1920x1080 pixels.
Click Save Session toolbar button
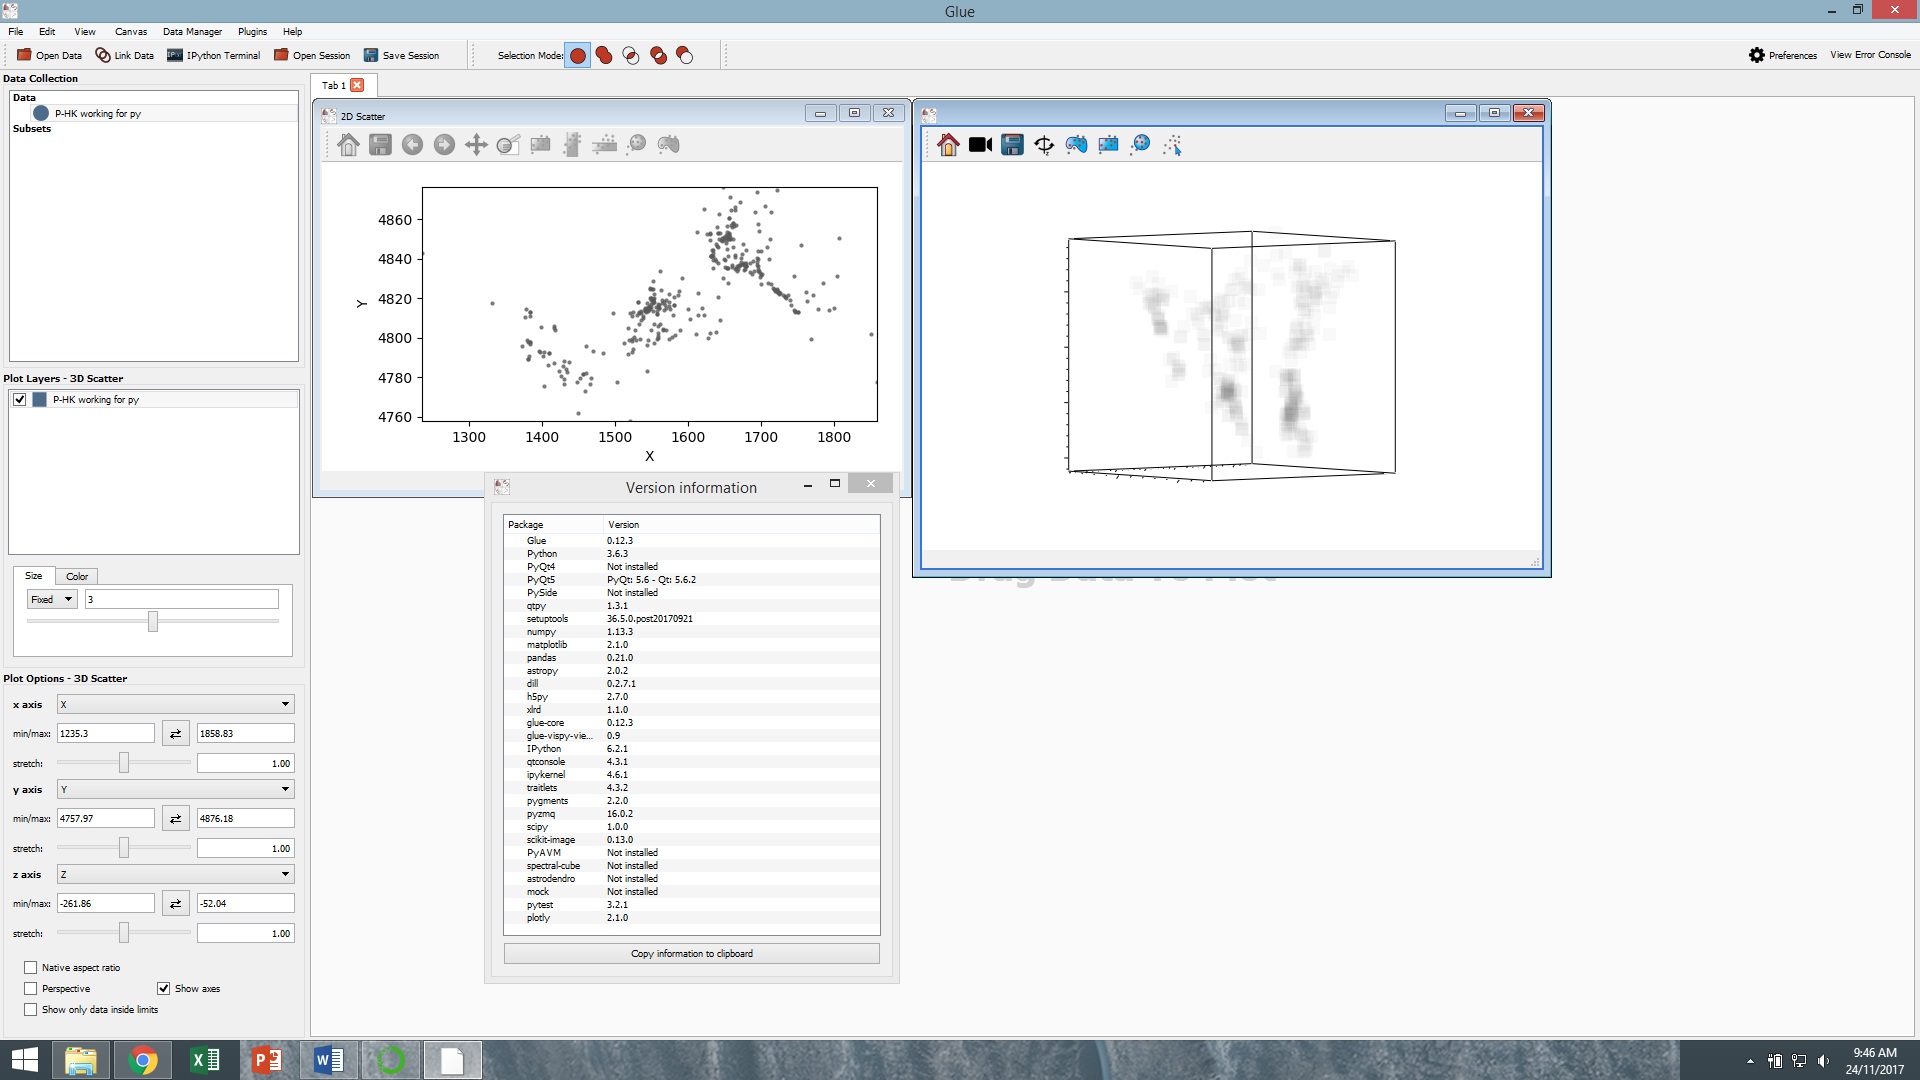point(401,55)
